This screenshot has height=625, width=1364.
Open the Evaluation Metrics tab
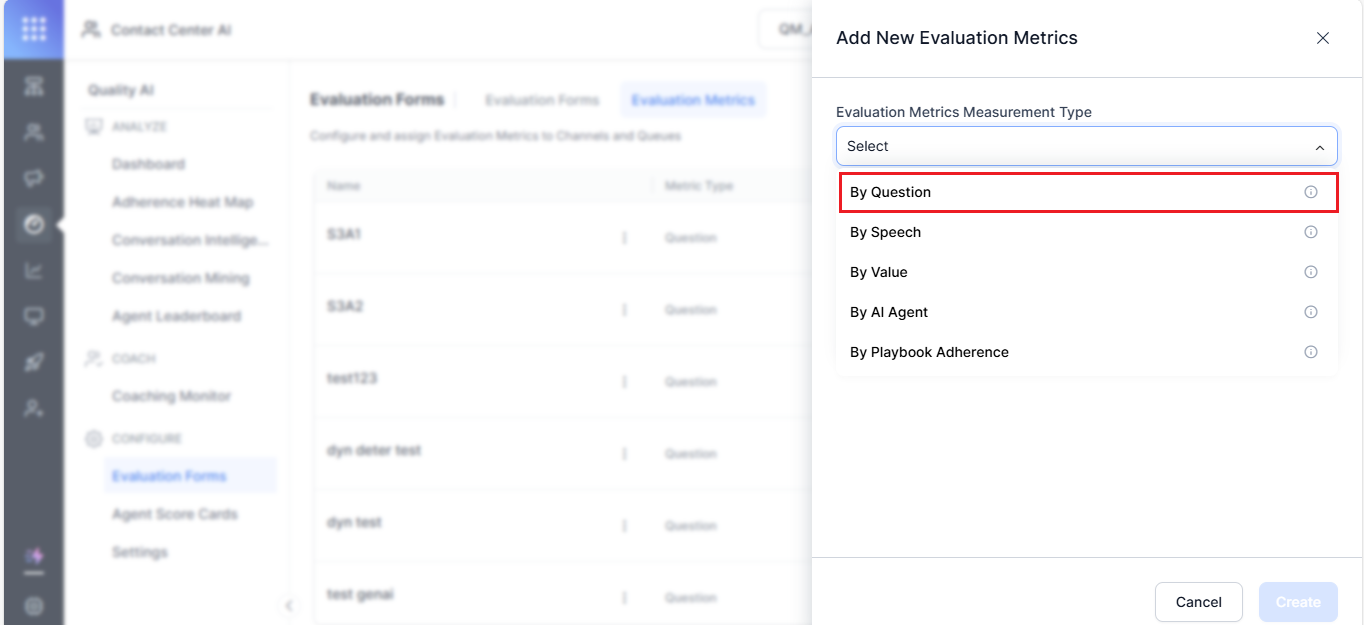click(693, 100)
